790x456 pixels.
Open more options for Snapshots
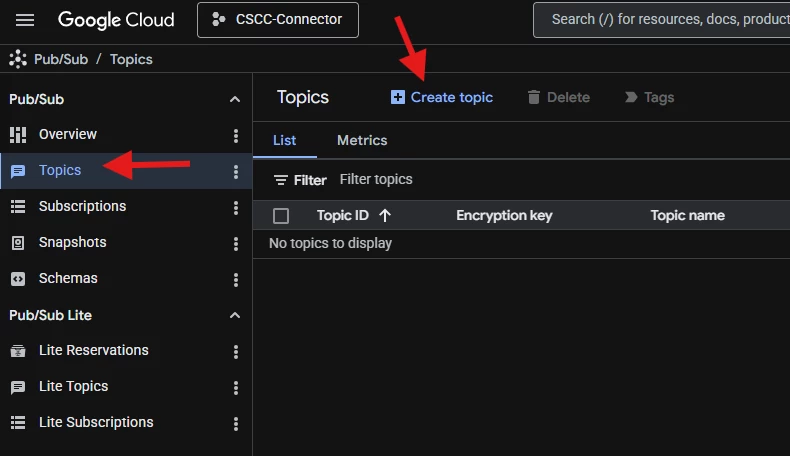(x=236, y=244)
